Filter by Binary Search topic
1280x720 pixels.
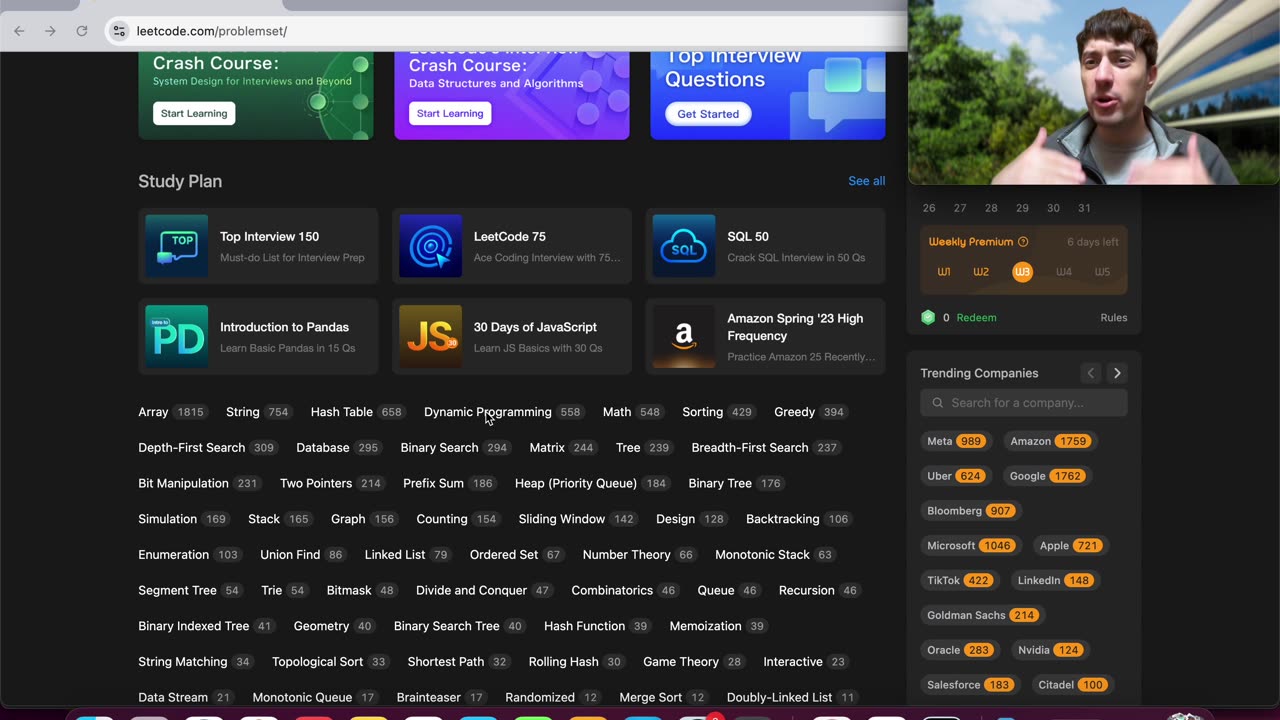[455, 448]
